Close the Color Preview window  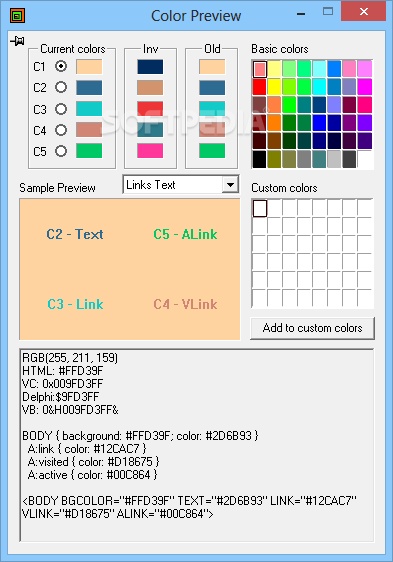click(x=364, y=11)
